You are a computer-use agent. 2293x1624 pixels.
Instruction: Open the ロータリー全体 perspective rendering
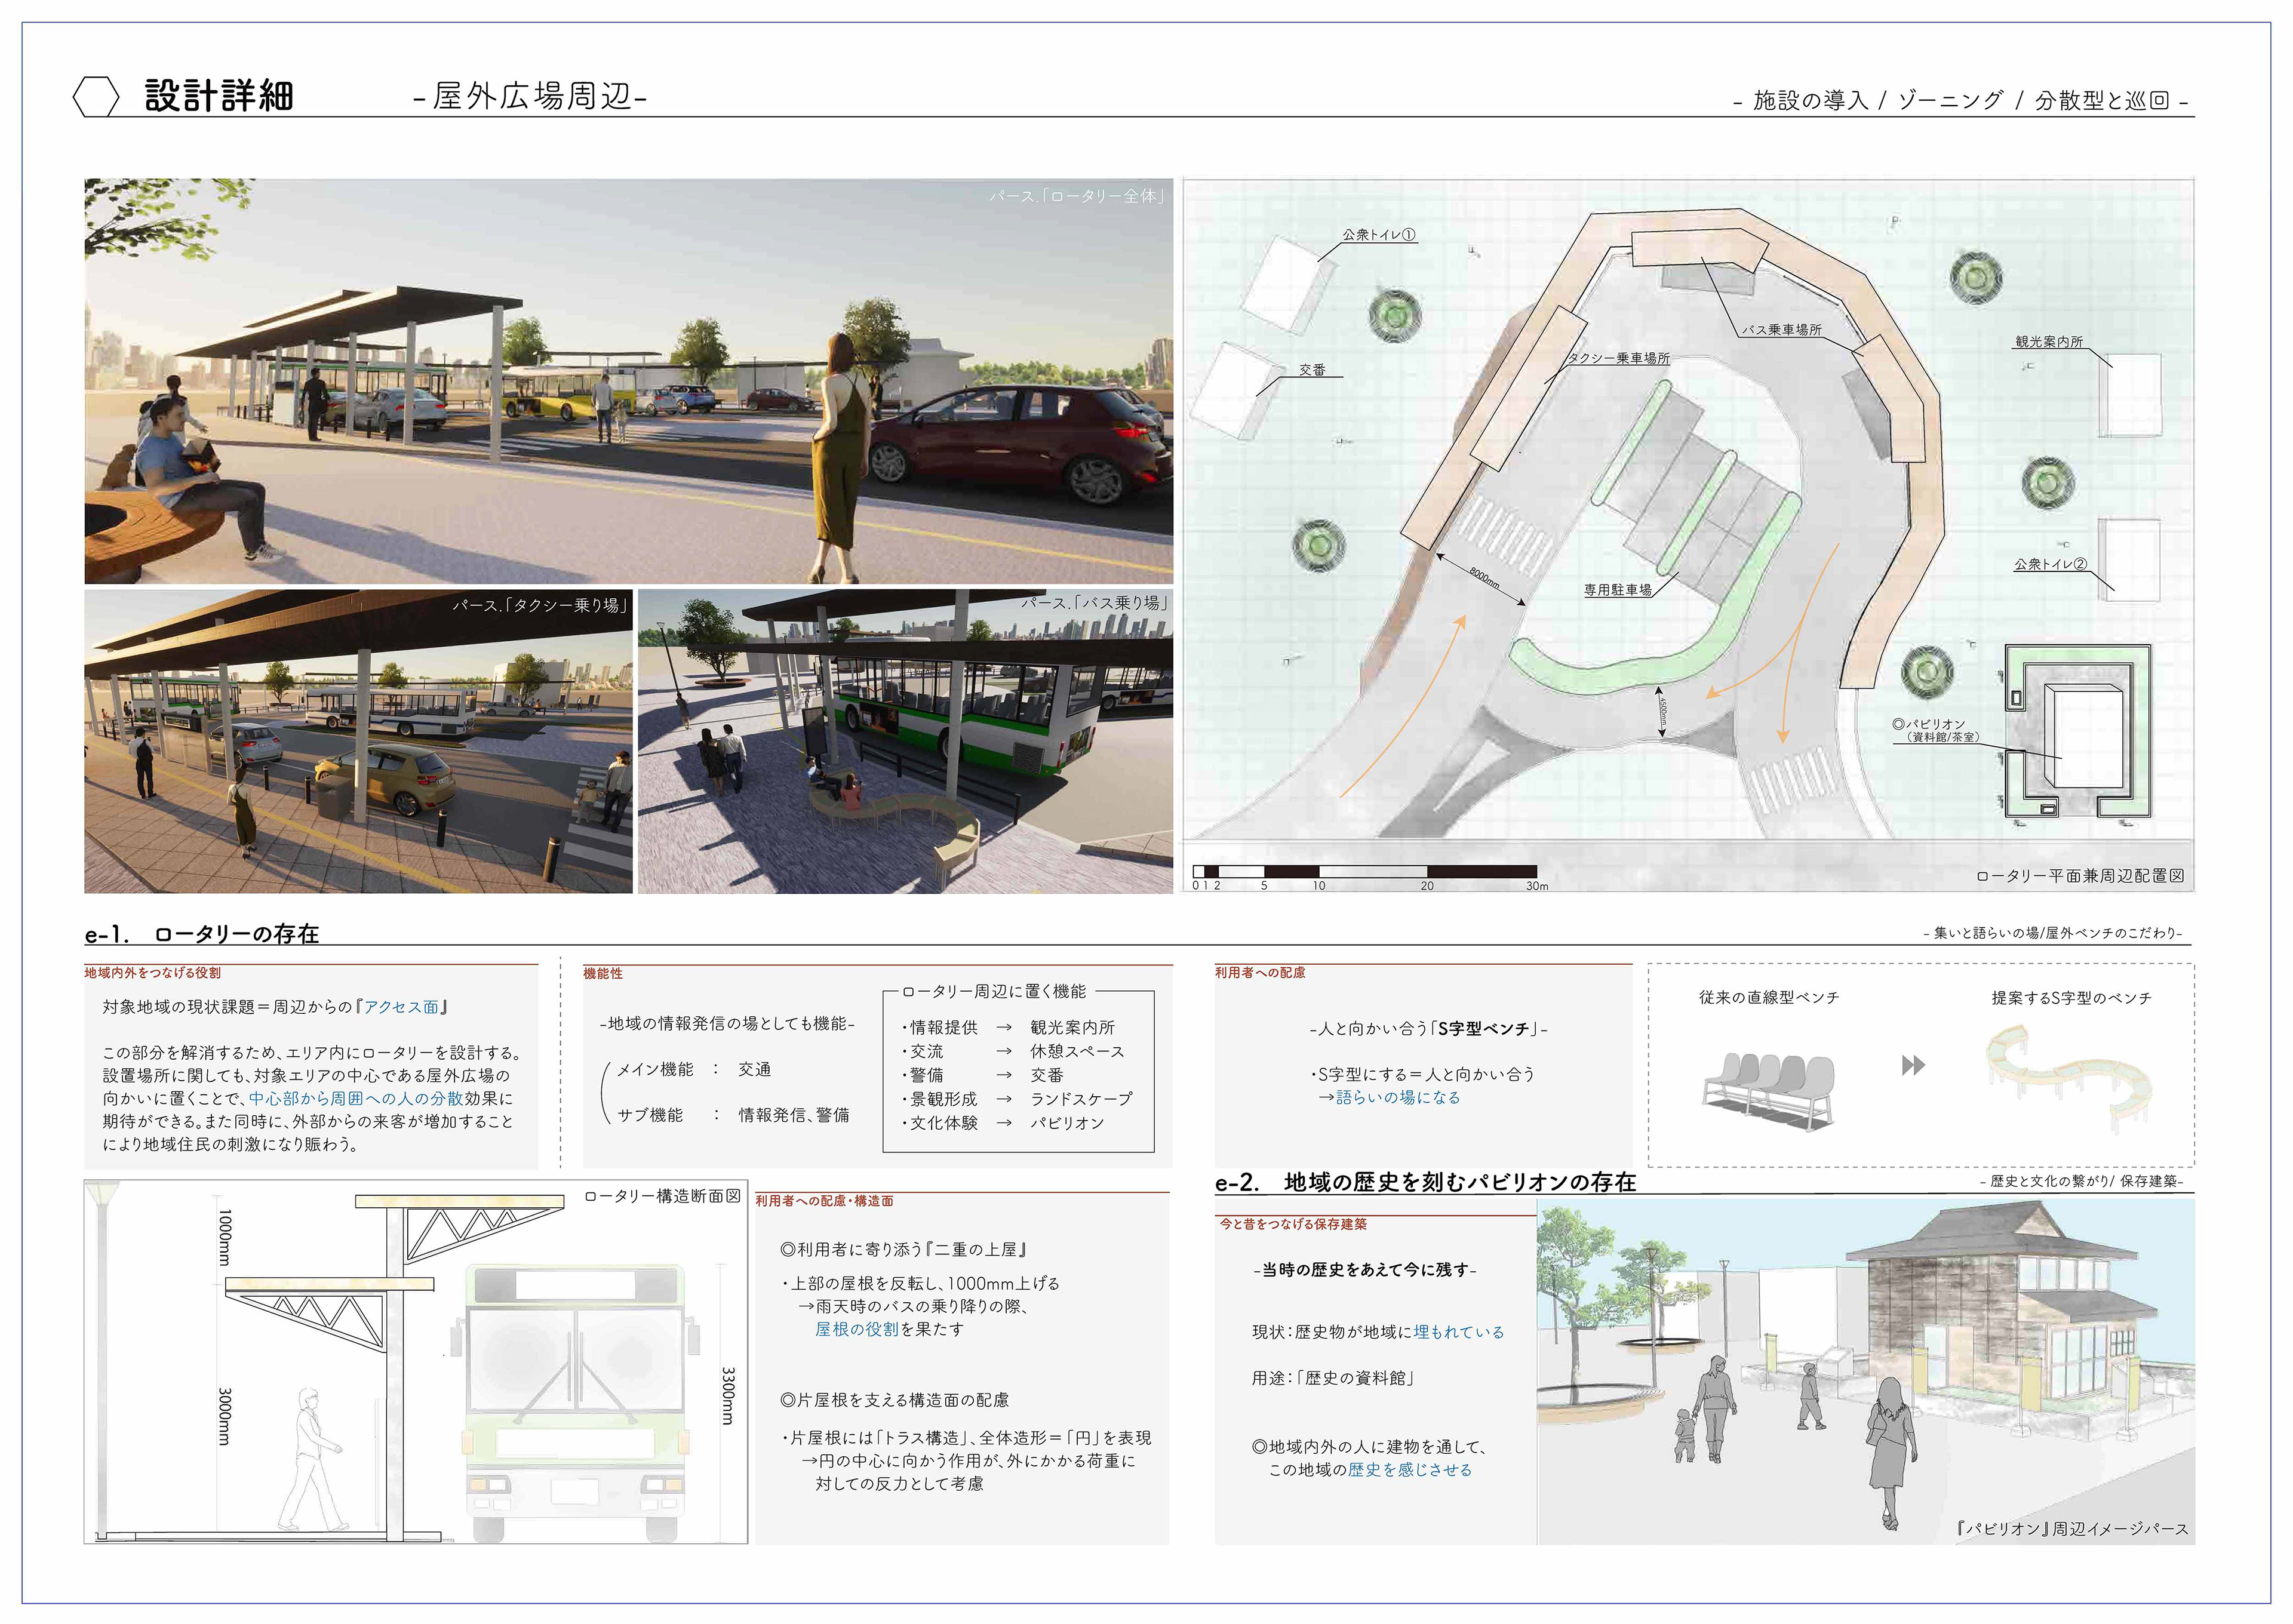[x=628, y=381]
